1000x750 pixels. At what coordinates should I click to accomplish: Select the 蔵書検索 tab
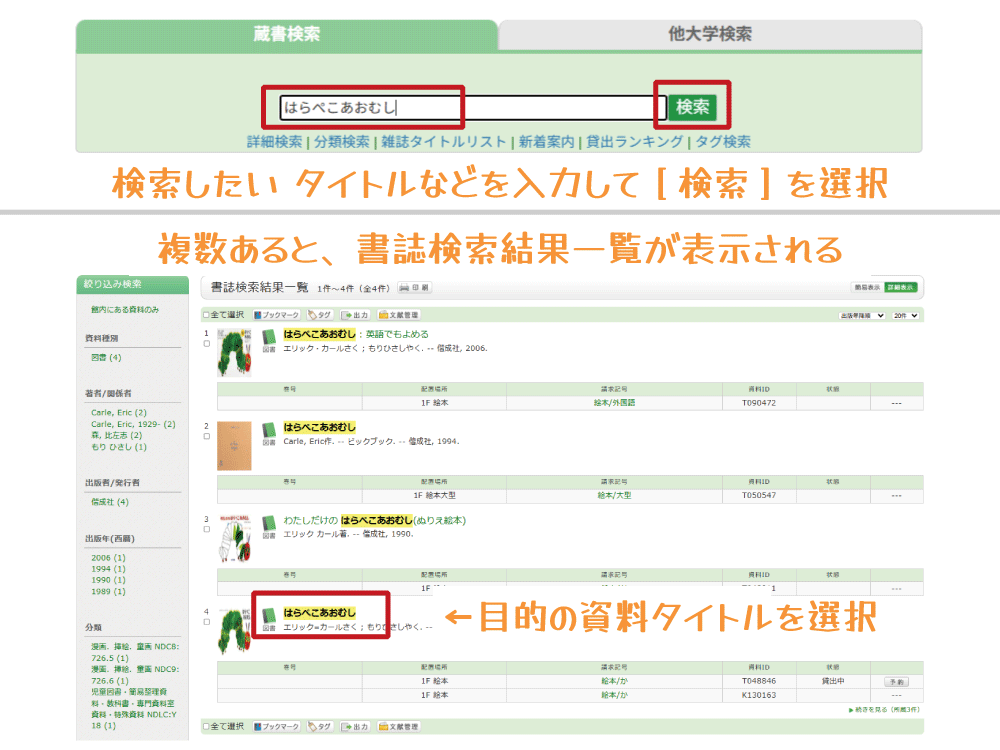(287, 34)
